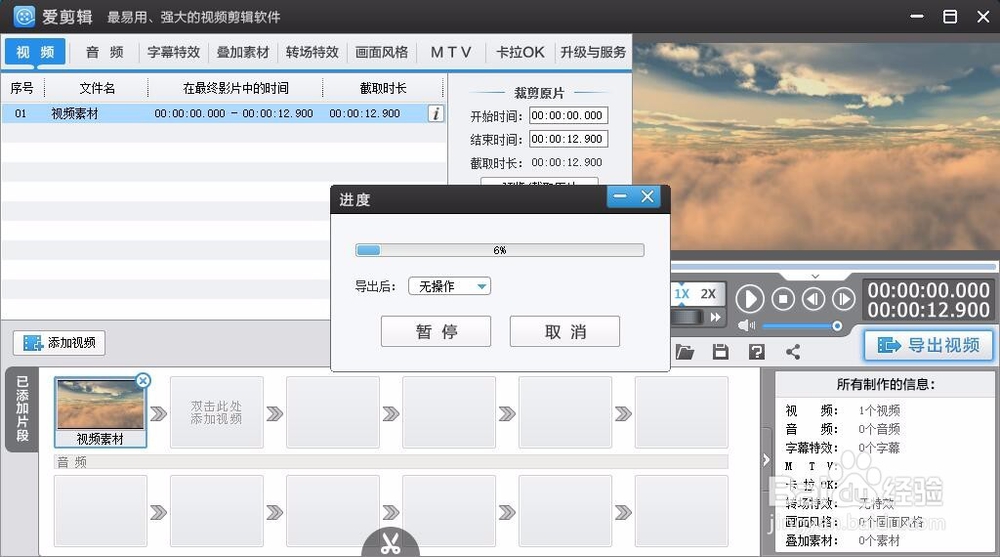Switch to the 音频 tab
The height and width of the screenshot is (557, 1000).
point(104,52)
